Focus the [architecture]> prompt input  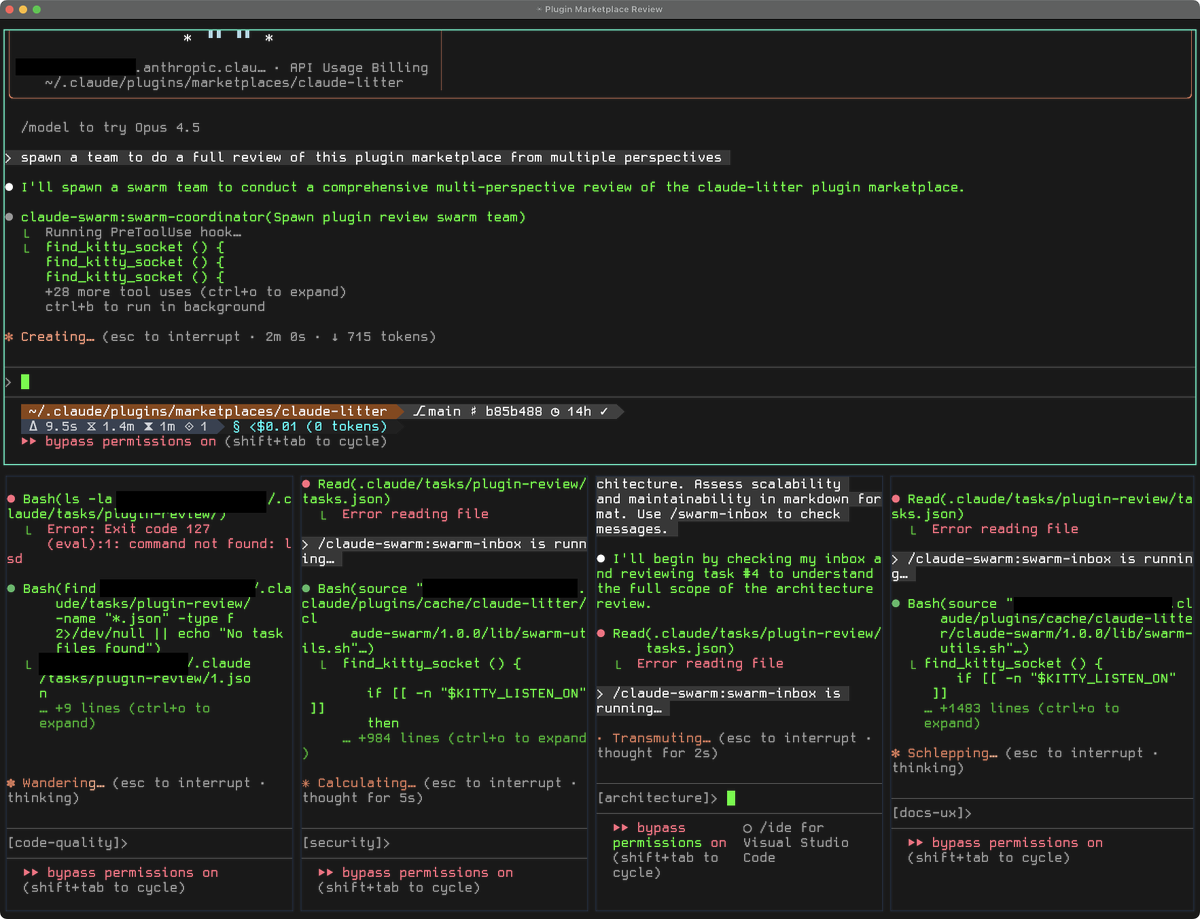739,798
